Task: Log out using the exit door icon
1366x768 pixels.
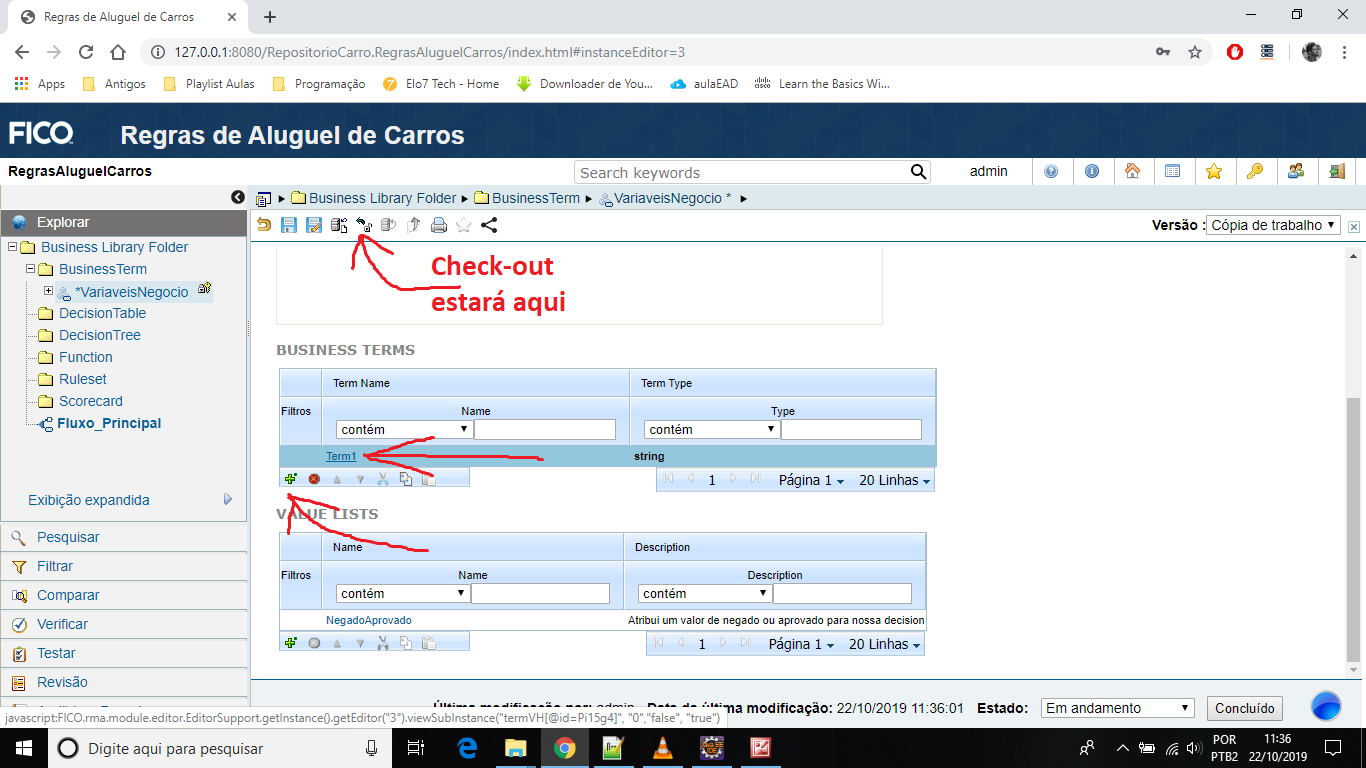Action: [1336, 171]
